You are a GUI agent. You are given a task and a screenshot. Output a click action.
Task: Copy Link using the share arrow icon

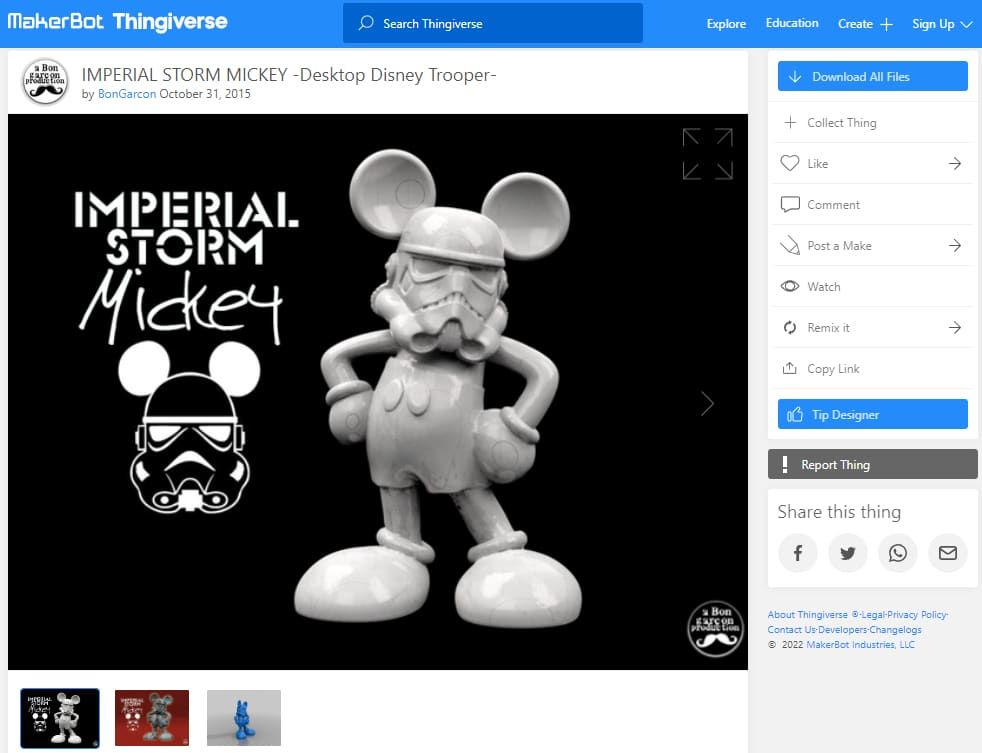(791, 368)
